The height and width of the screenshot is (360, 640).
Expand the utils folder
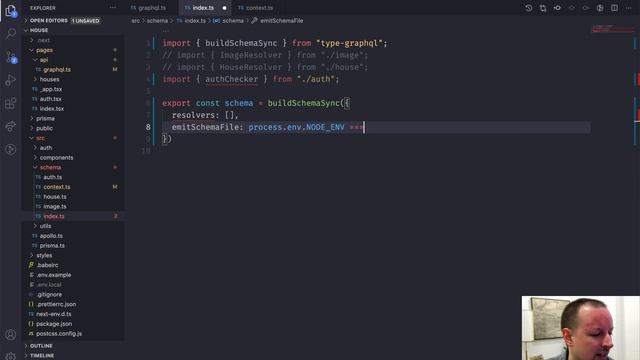coord(45,226)
